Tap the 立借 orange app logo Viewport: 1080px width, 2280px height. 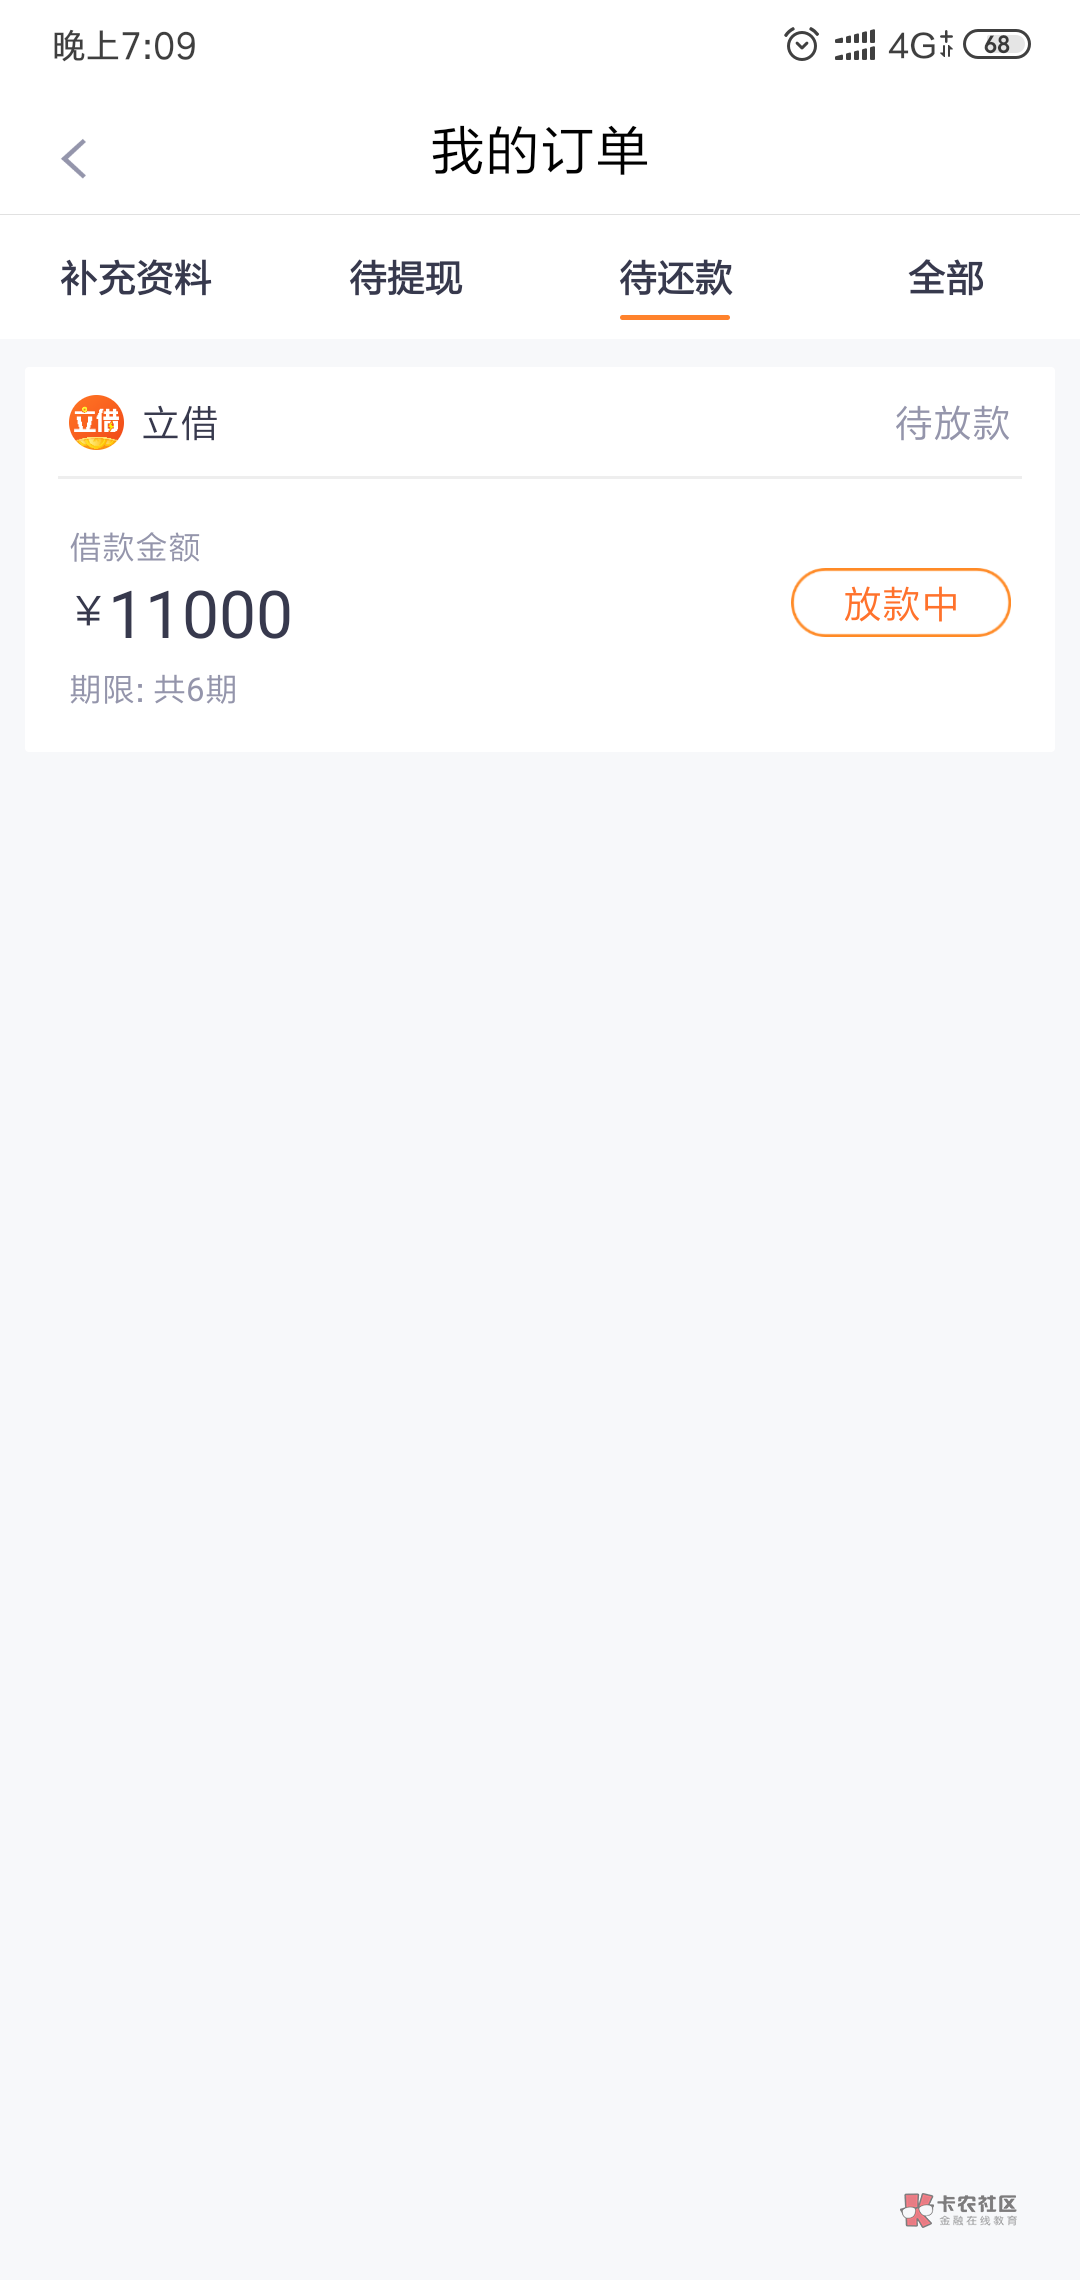(x=96, y=423)
